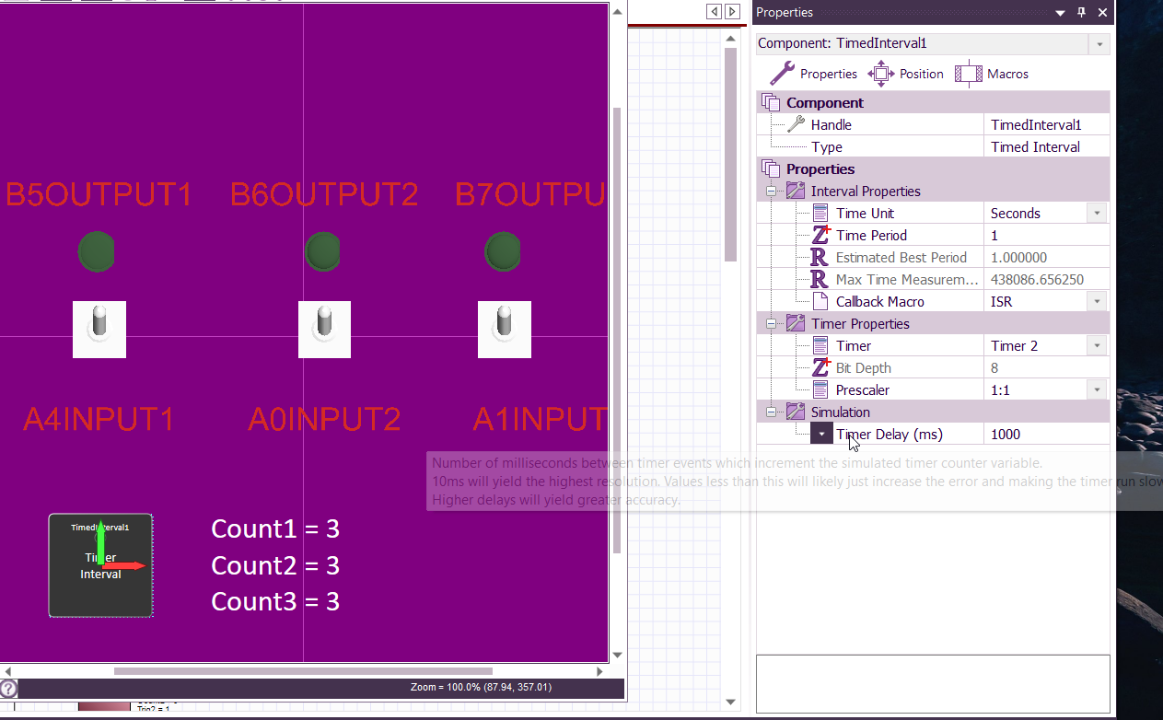
Task: Click the R icon beside Estimated Best Period
Action: (x=820, y=257)
